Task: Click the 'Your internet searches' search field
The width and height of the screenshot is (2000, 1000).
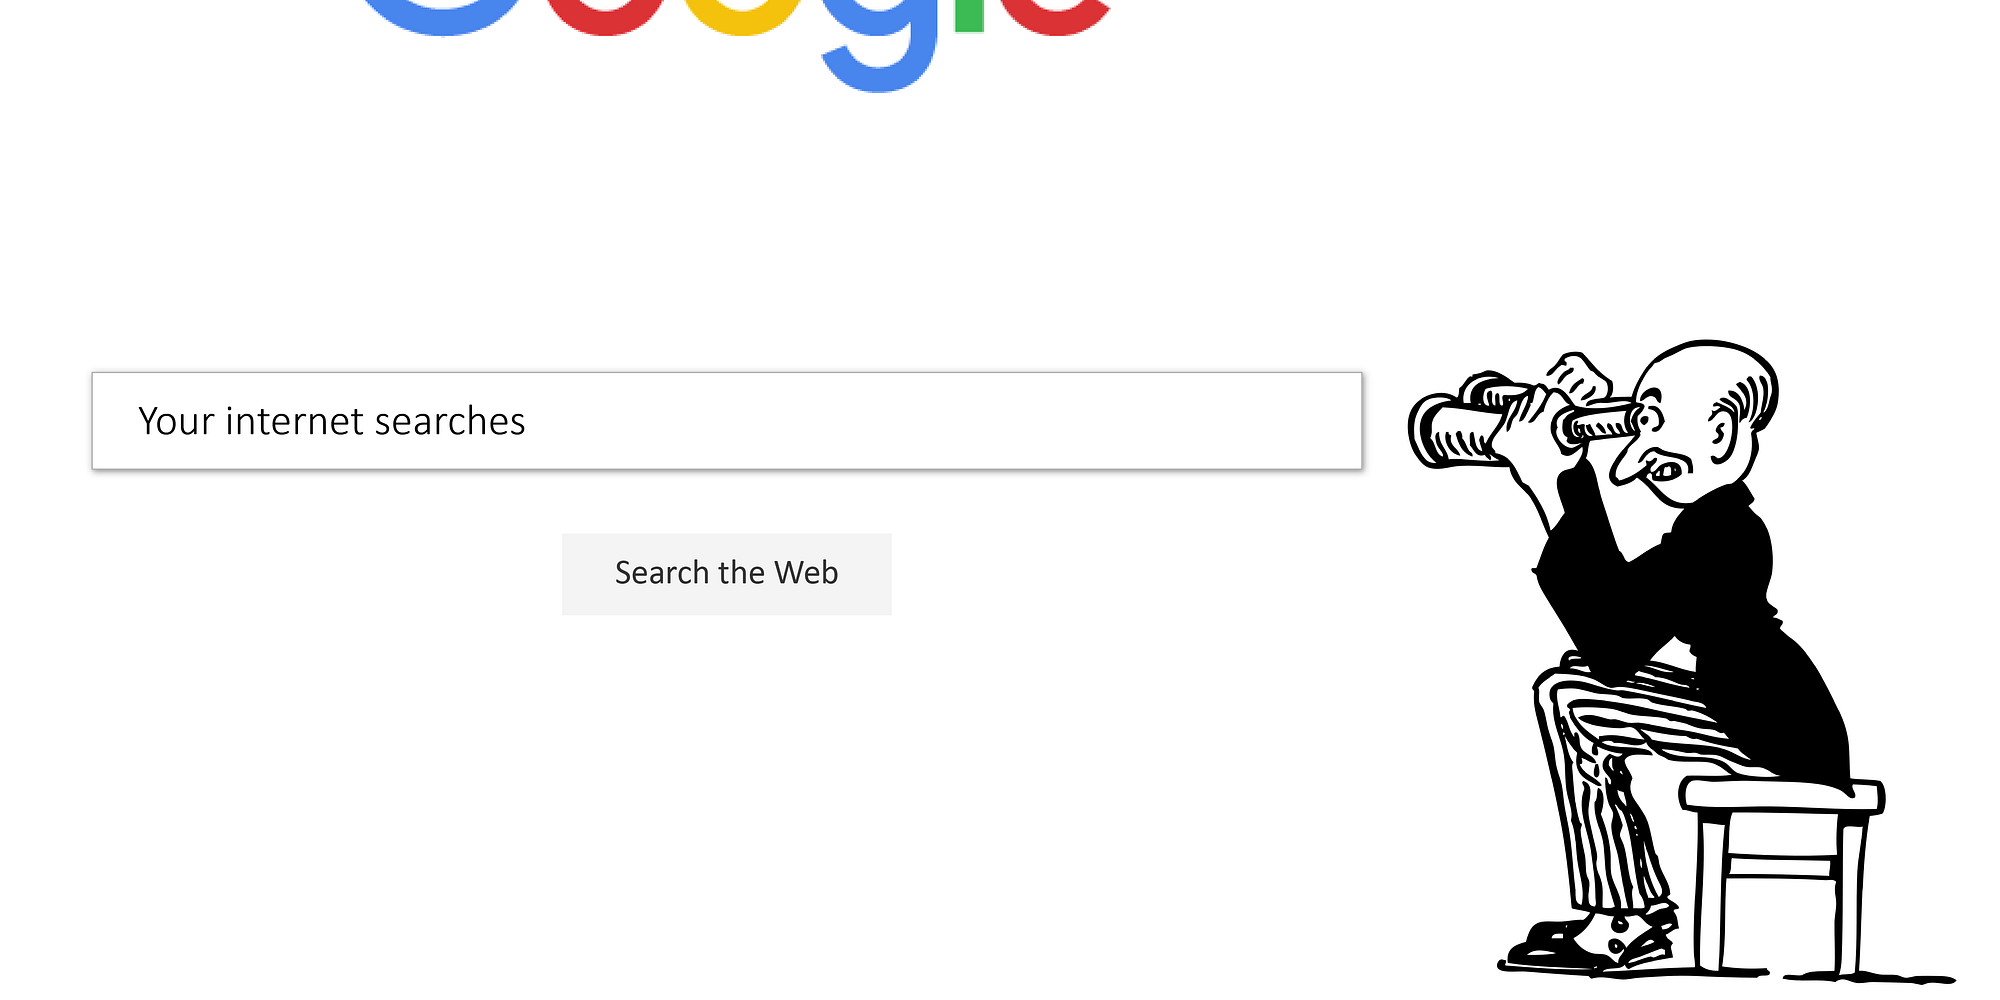Action: (727, 421)
